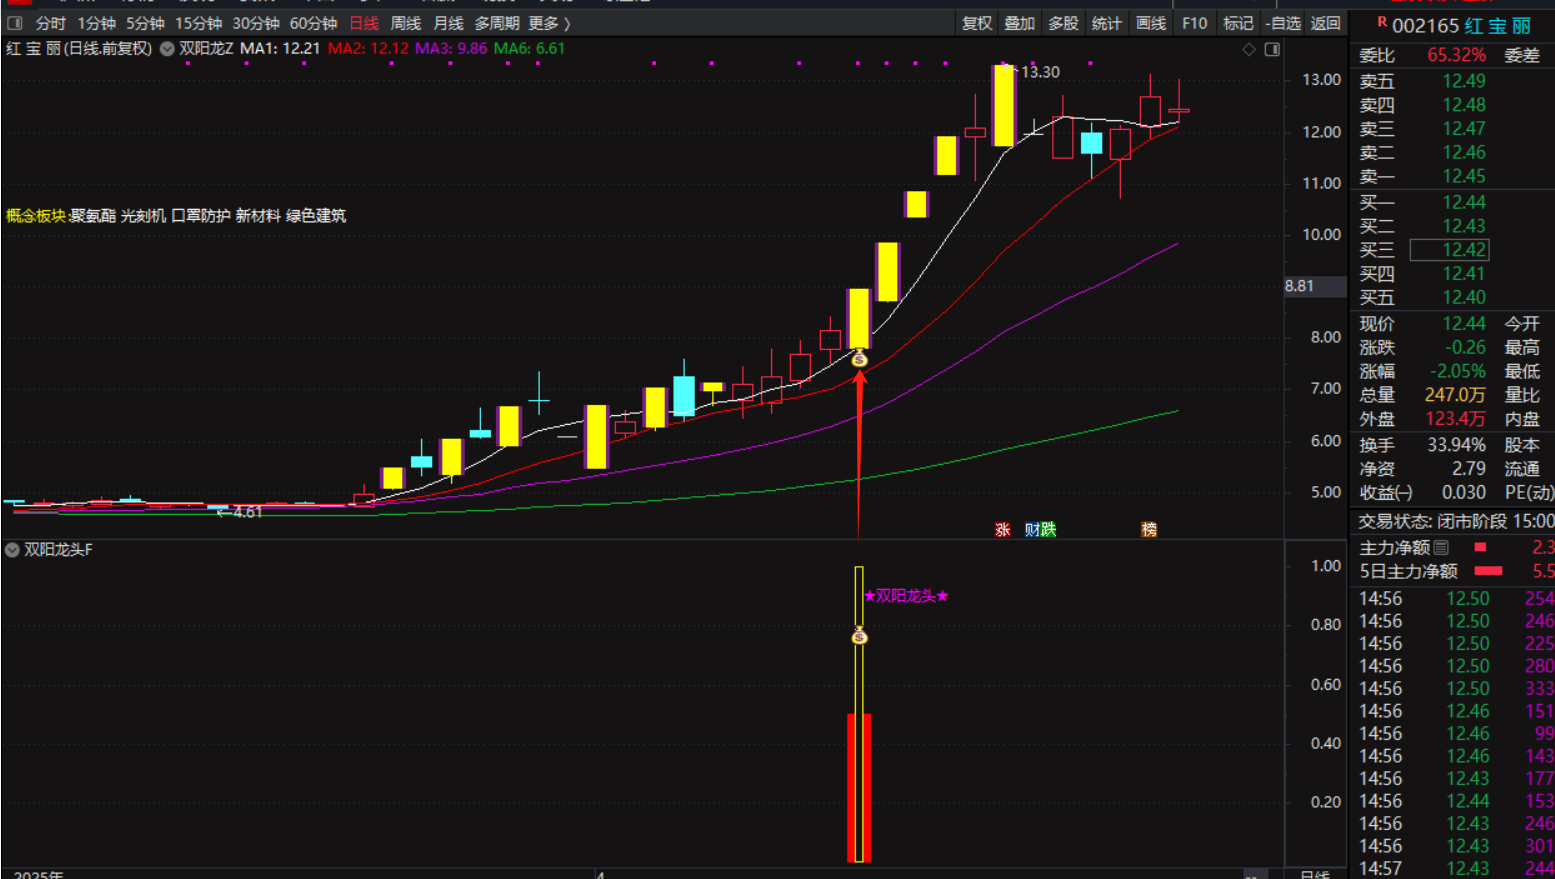Viewport: 1555px width, 879px height.
Task: Expand the 双阳龙Z indicator dropdown
Action: tap(167, 49)
